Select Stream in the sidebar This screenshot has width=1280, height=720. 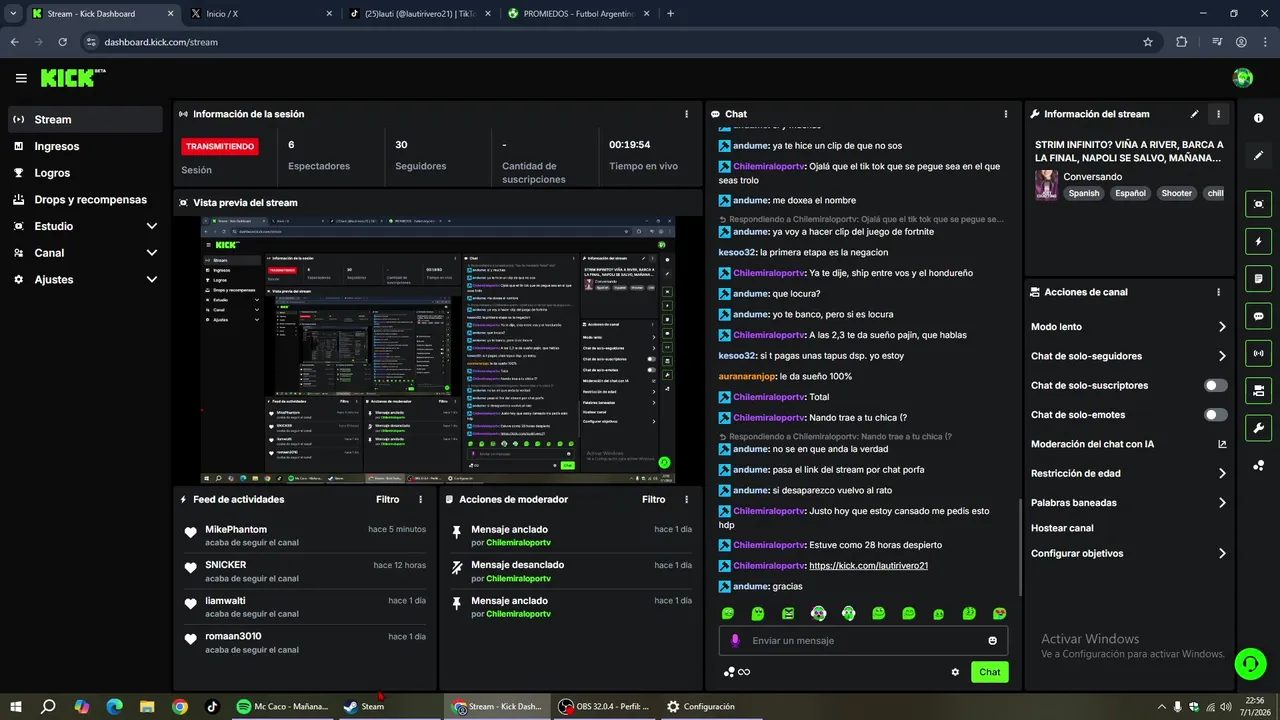click(85, 119)
